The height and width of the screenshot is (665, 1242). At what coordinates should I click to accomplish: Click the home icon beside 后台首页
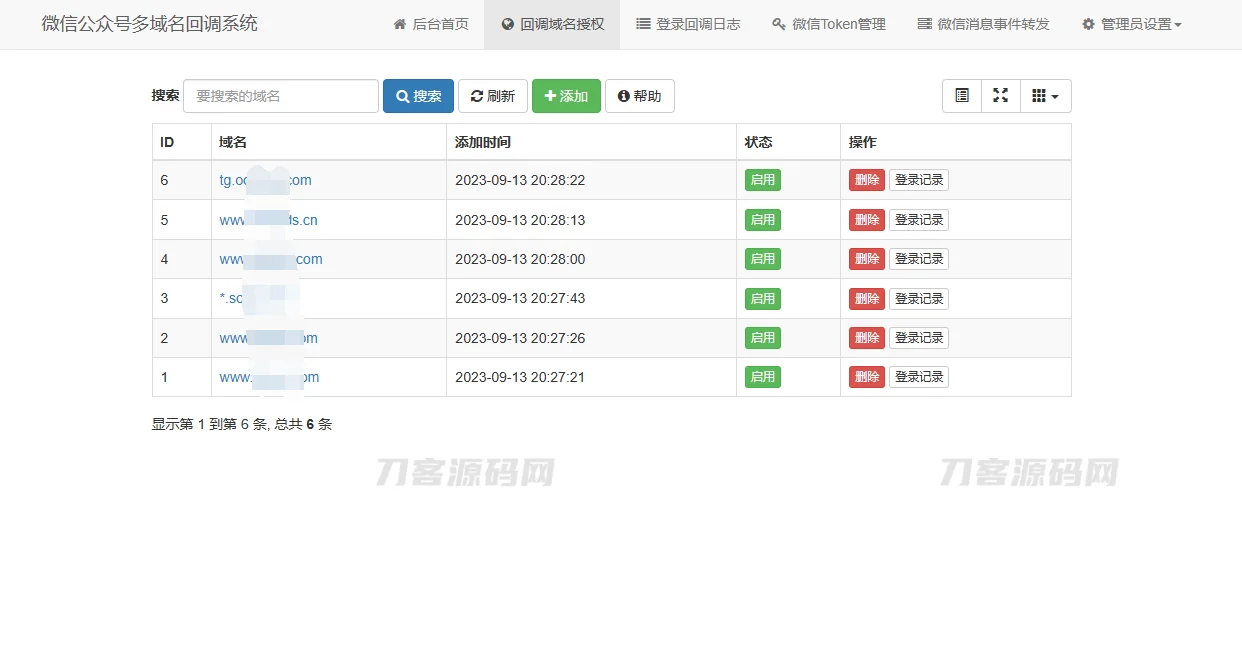[400, 25]
